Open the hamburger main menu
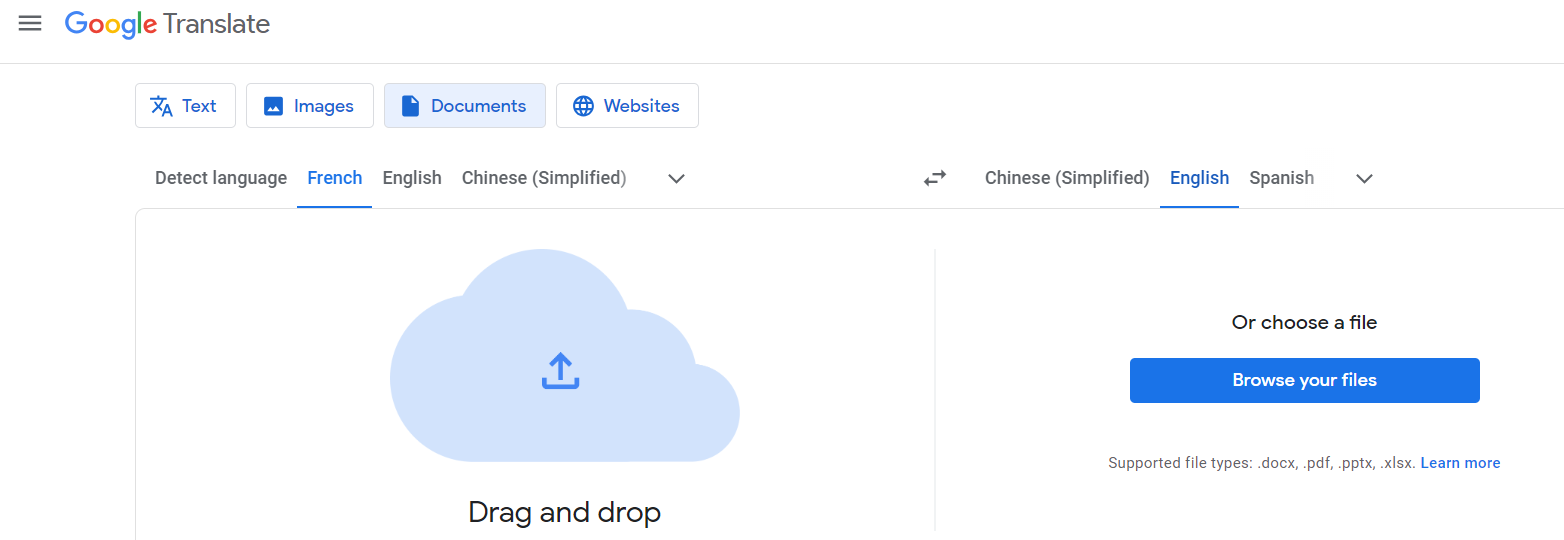The width and height of the screenshot is (1564, 540). pos(30,24)
